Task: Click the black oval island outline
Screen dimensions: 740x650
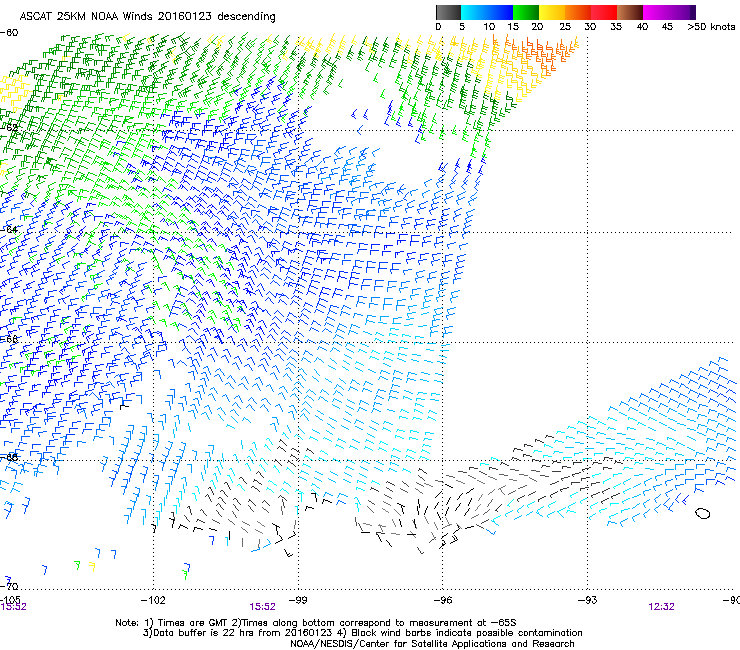Action: pyautogui.click(x=703, y=513)
